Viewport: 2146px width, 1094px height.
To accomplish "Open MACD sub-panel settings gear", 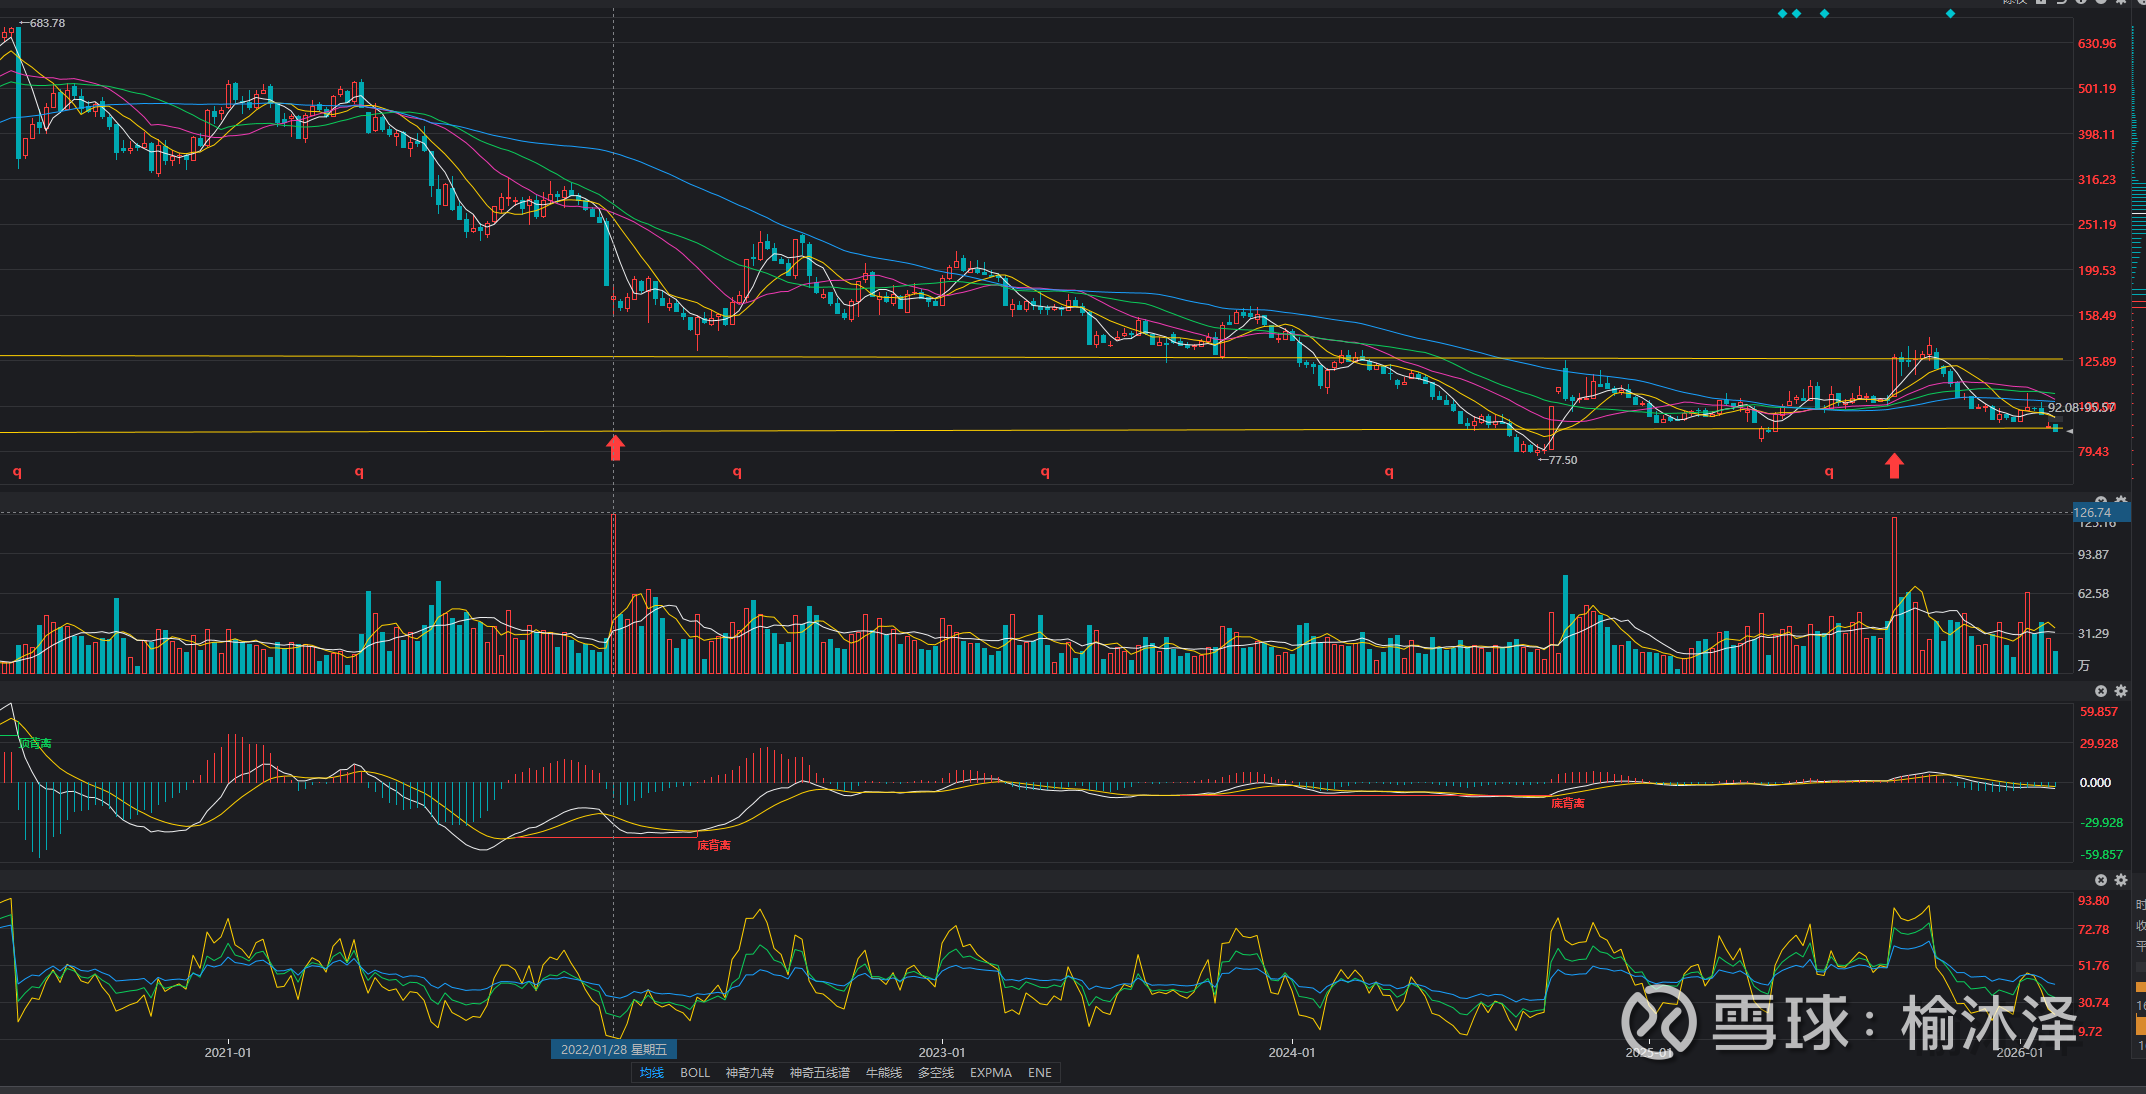I will (2120, 691).
